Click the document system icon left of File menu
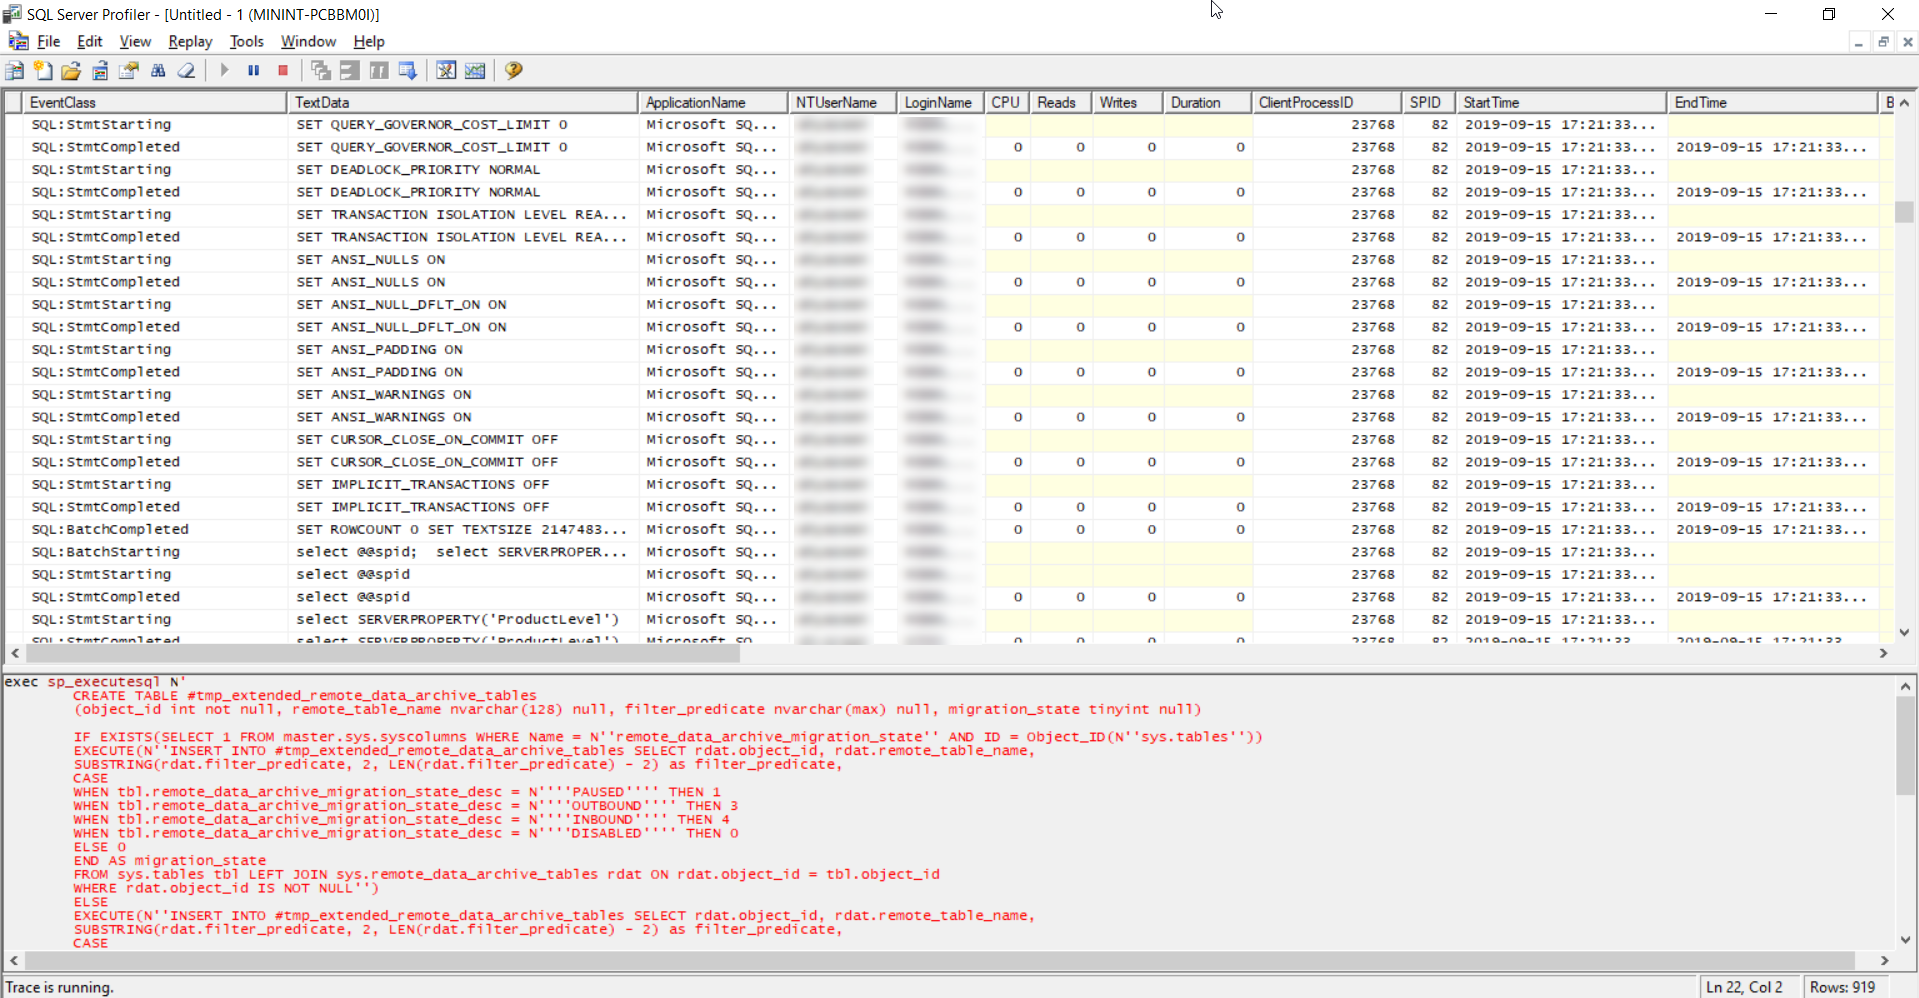The height and width of the screenshot is (998, 1919). point(18,41)
